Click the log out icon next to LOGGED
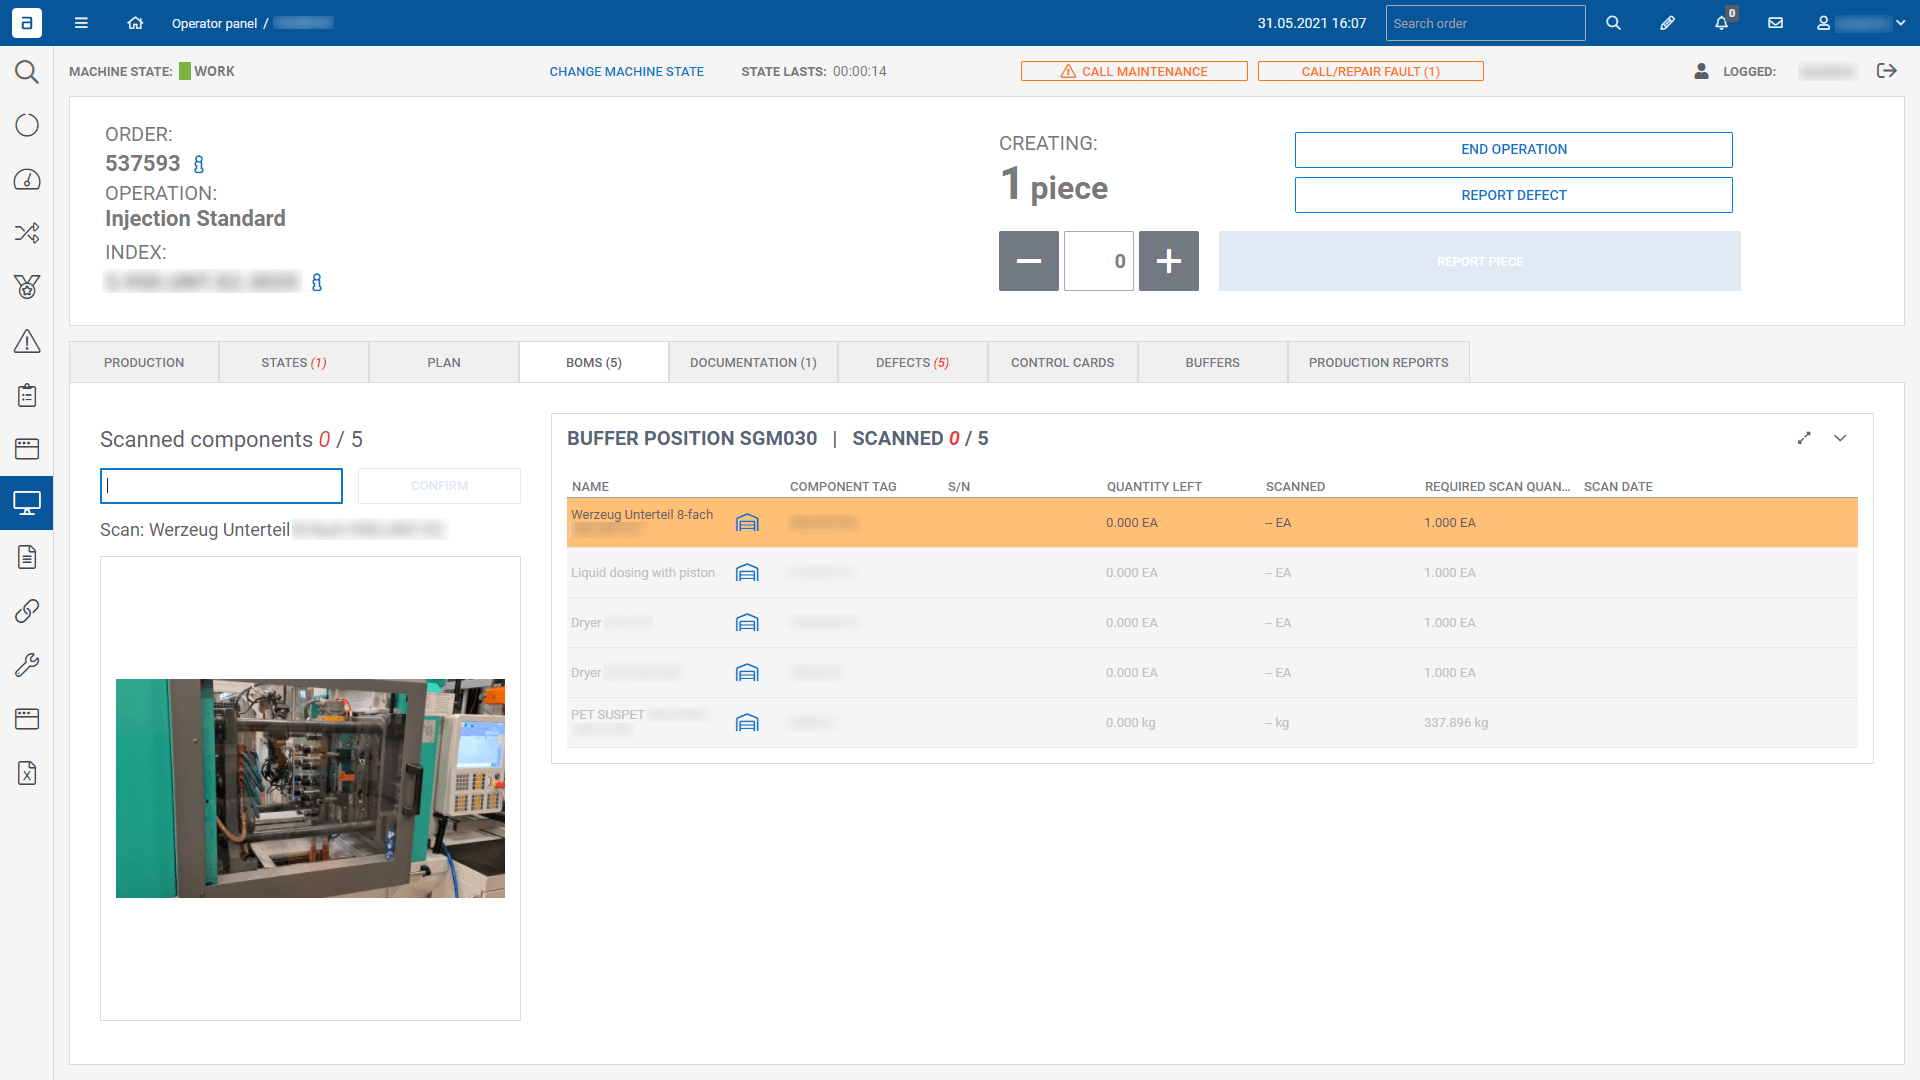The width and height of the screenshot is (1920, 1080). click(x=1886, y=71)
